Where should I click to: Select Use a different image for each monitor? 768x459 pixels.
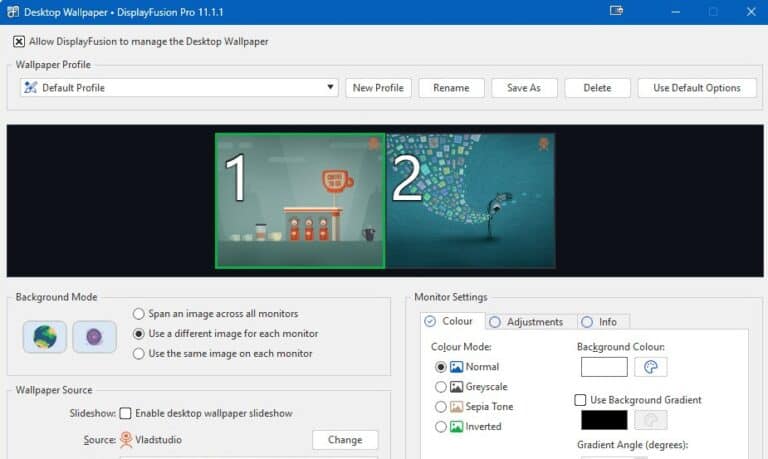click(x=139, y=334)
